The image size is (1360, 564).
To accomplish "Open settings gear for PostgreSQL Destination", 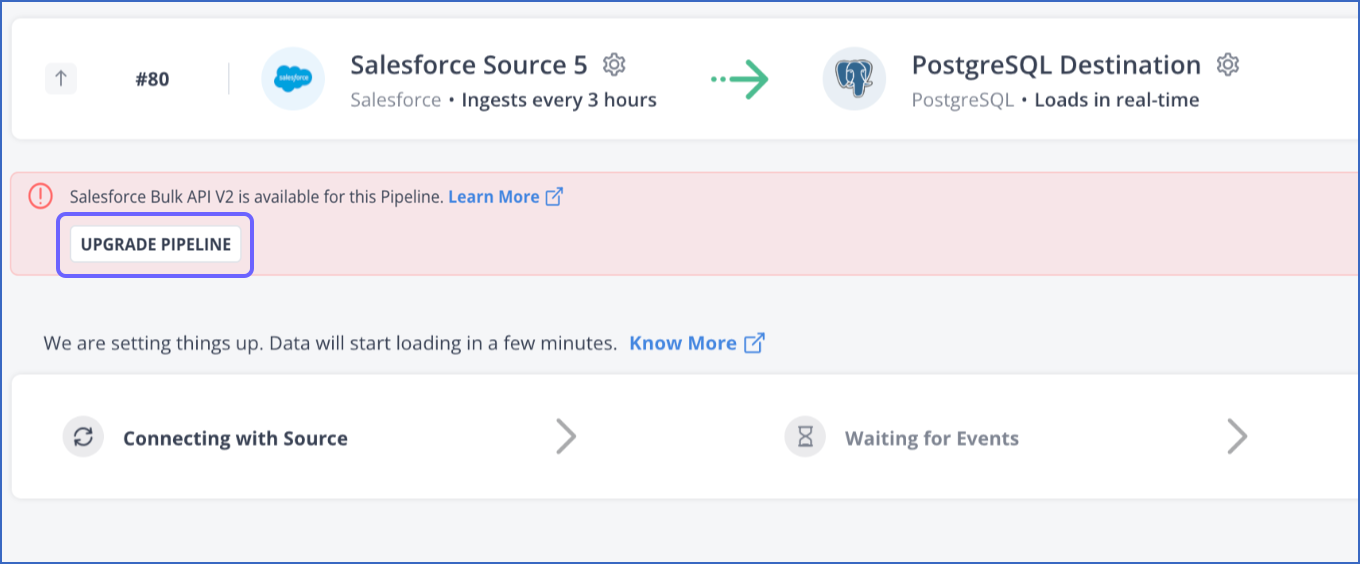I will (1227, 65).
